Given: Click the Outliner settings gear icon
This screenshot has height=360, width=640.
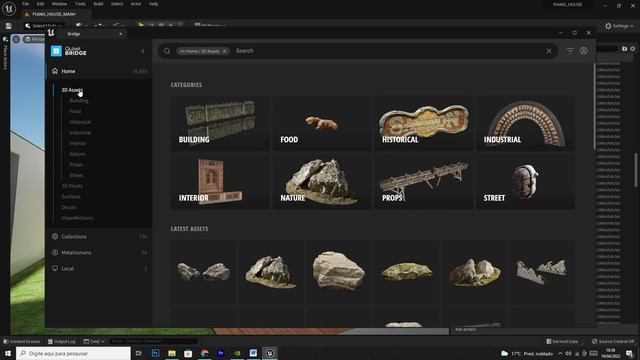Looking at the screenshot, I should point(633,49).
